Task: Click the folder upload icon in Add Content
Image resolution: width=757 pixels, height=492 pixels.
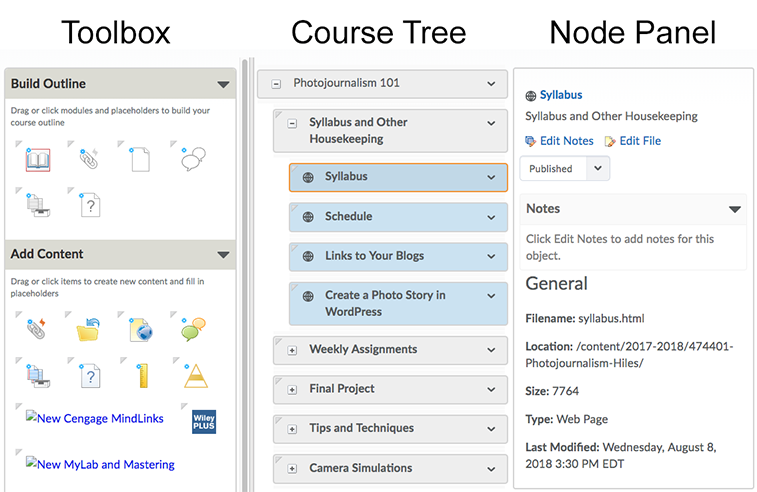Action: 89,329
